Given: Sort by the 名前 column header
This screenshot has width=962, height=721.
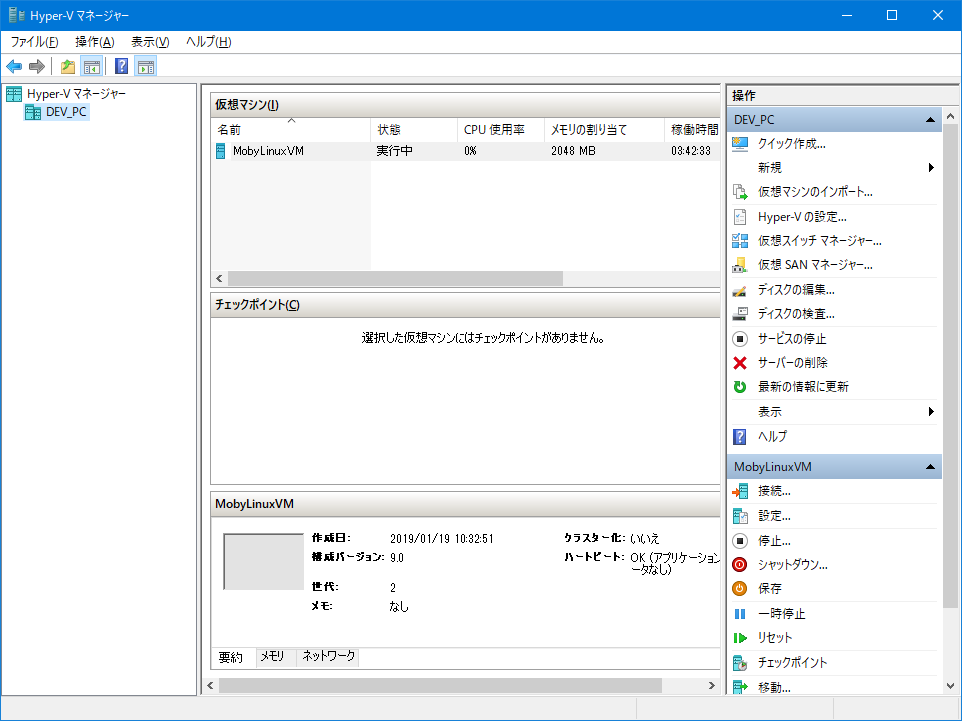Looking at the screenshot, I should [291, 129].
